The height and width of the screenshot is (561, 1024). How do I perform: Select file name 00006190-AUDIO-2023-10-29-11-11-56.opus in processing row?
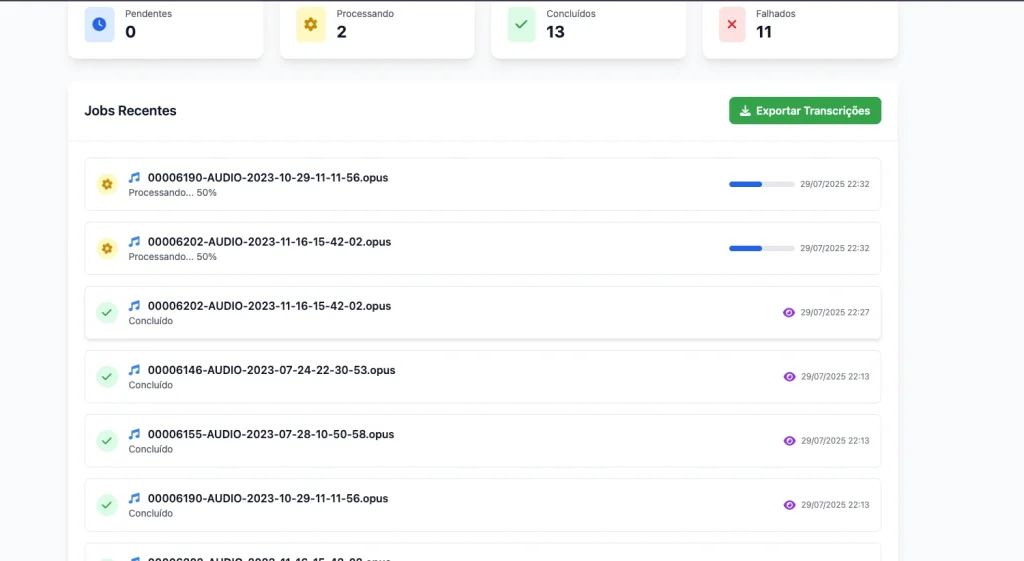coord(268,178)
